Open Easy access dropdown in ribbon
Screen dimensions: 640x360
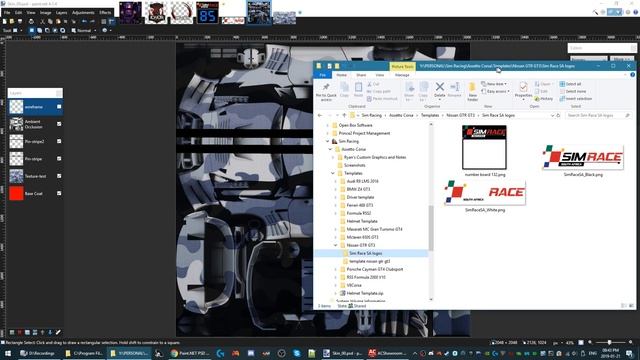[496, 91]
